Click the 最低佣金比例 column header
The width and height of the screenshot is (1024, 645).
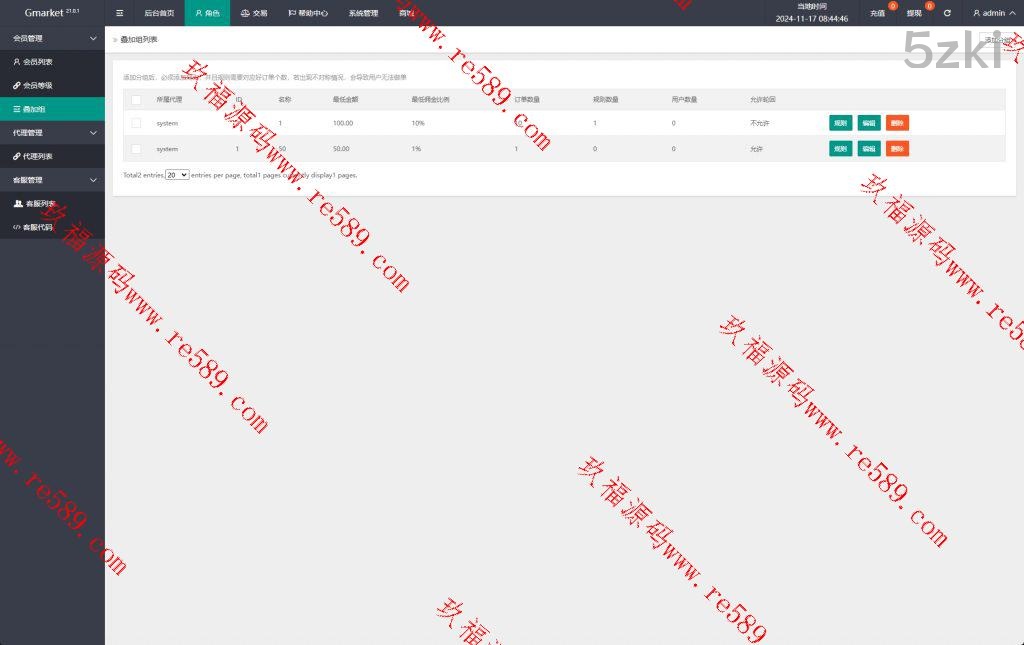tap(430, 100)
